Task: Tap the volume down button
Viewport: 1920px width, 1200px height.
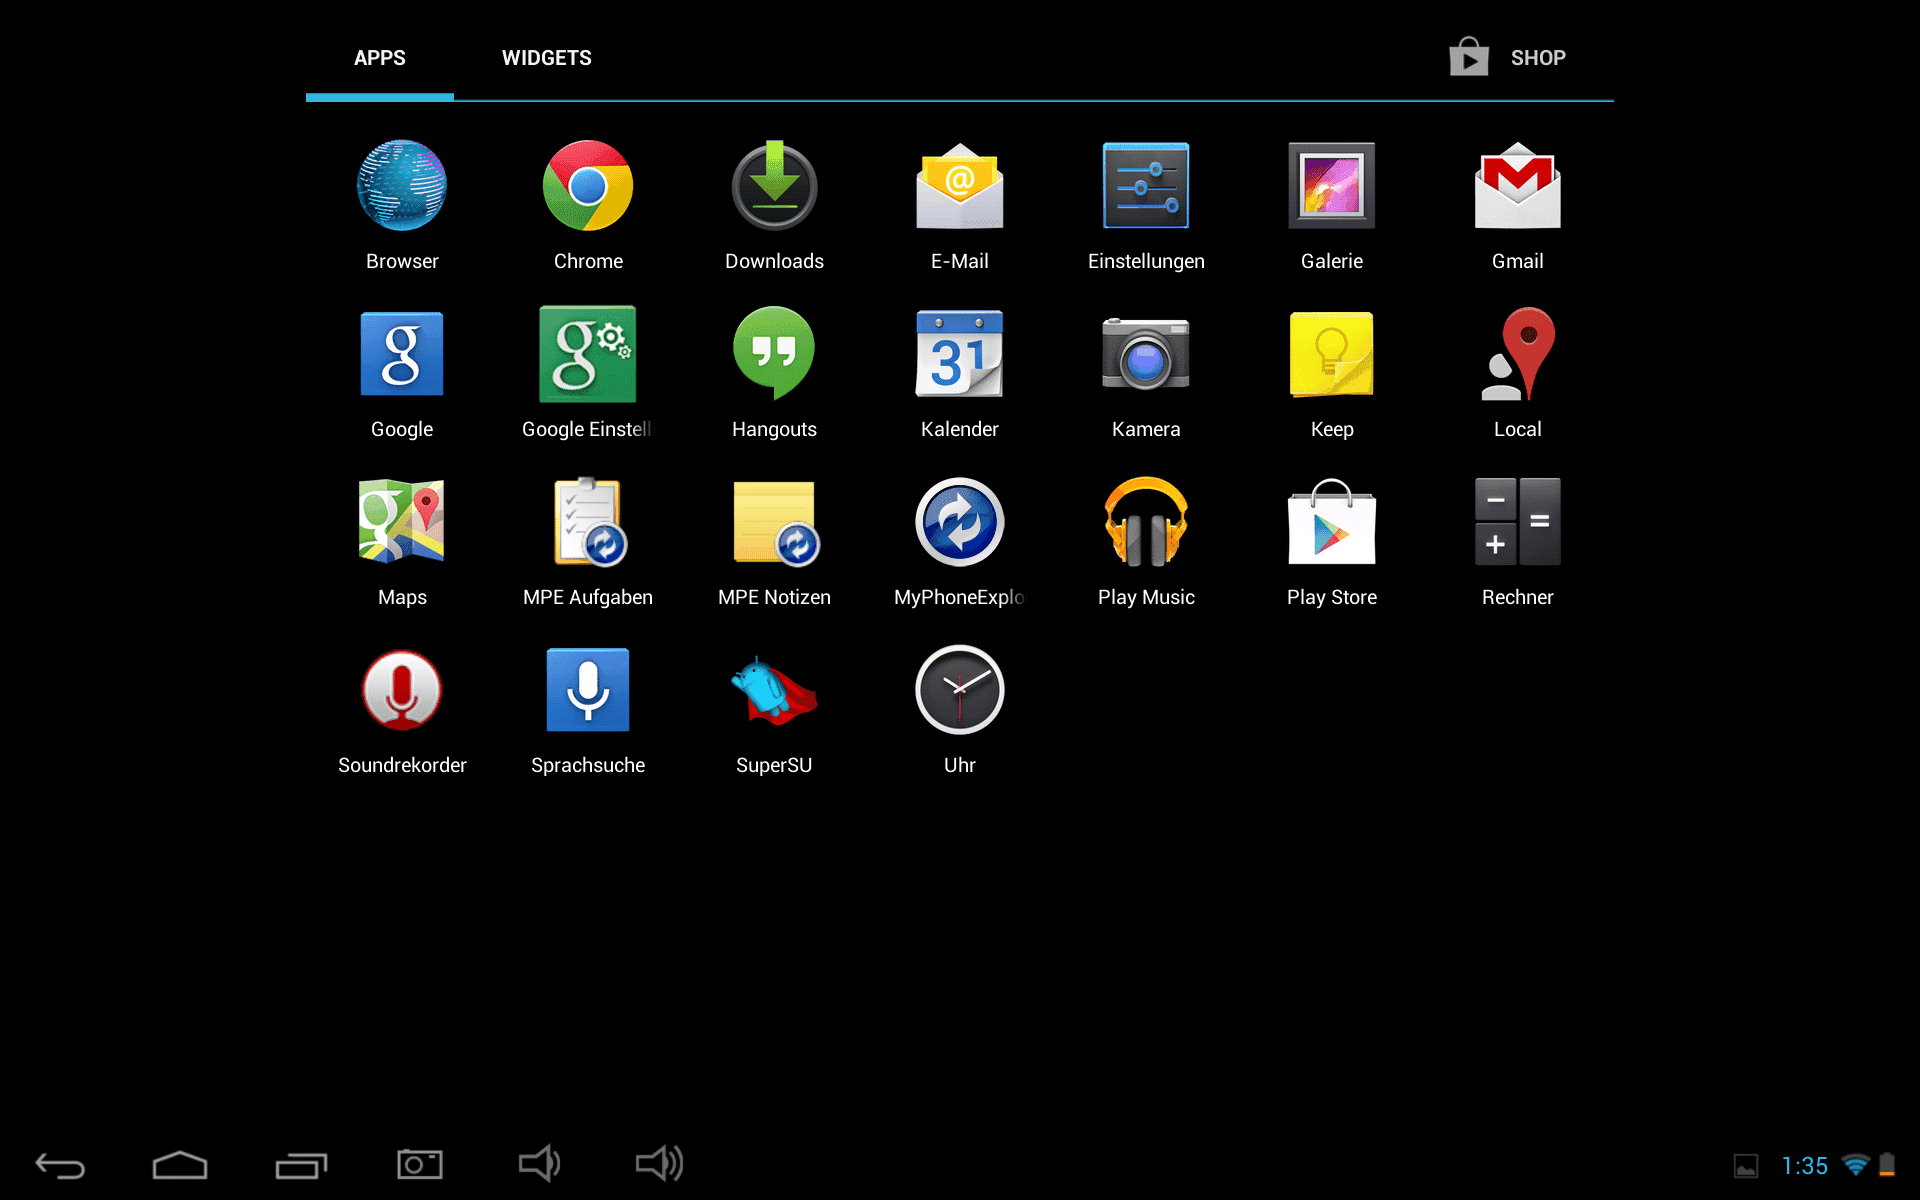Action: pos(540,1164)
